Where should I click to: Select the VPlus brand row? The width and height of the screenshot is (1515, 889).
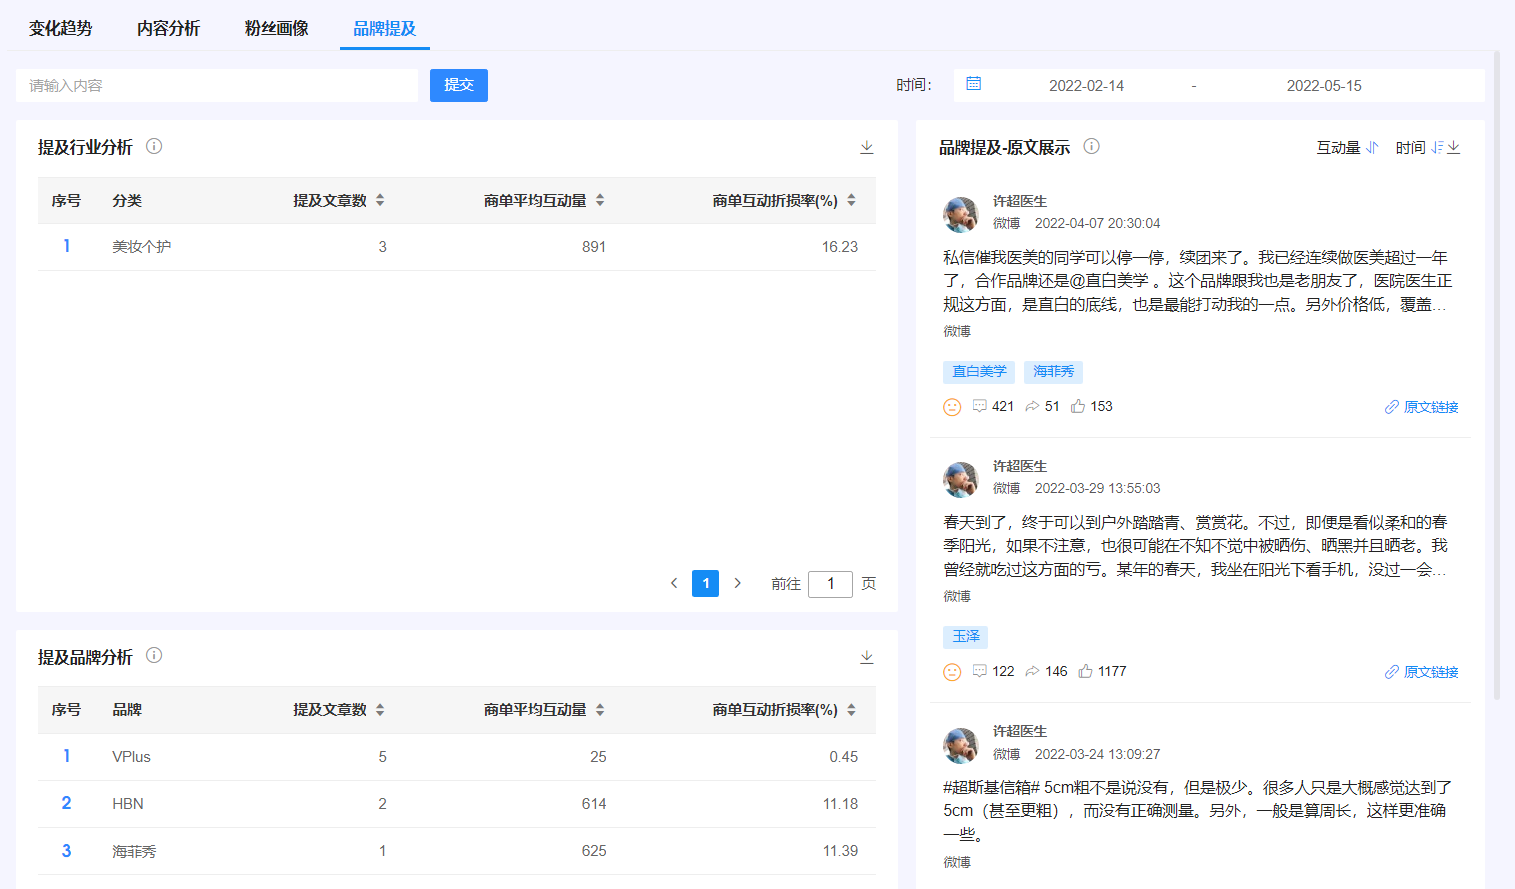(457, 757)
